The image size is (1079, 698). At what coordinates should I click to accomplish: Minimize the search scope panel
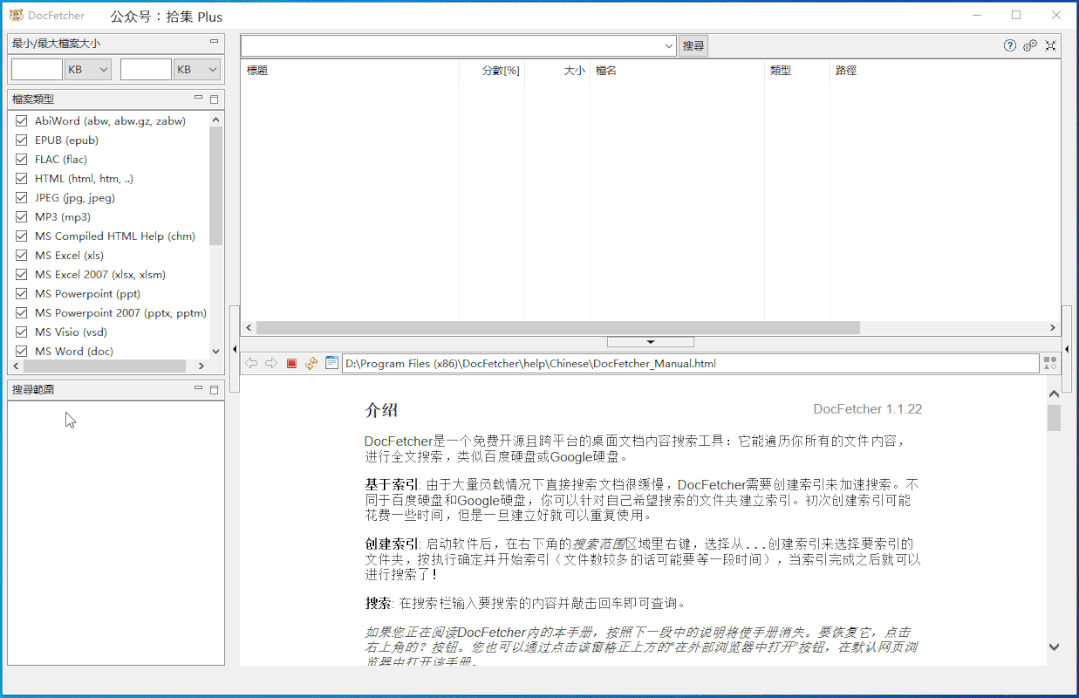[x=198, y=389]
